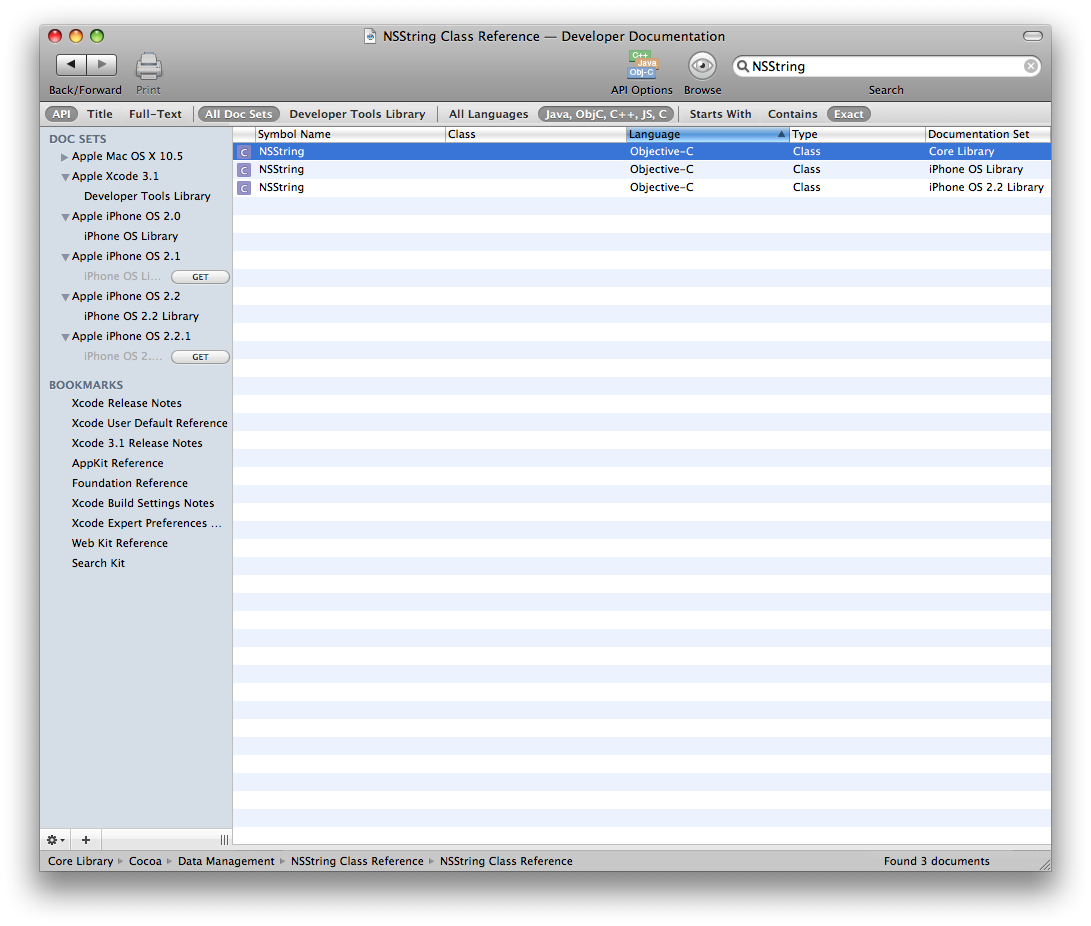Viewport: 1091px width, 926px height.
Task: Open Xcode User Default Reference bookmark
Action: 150,424
